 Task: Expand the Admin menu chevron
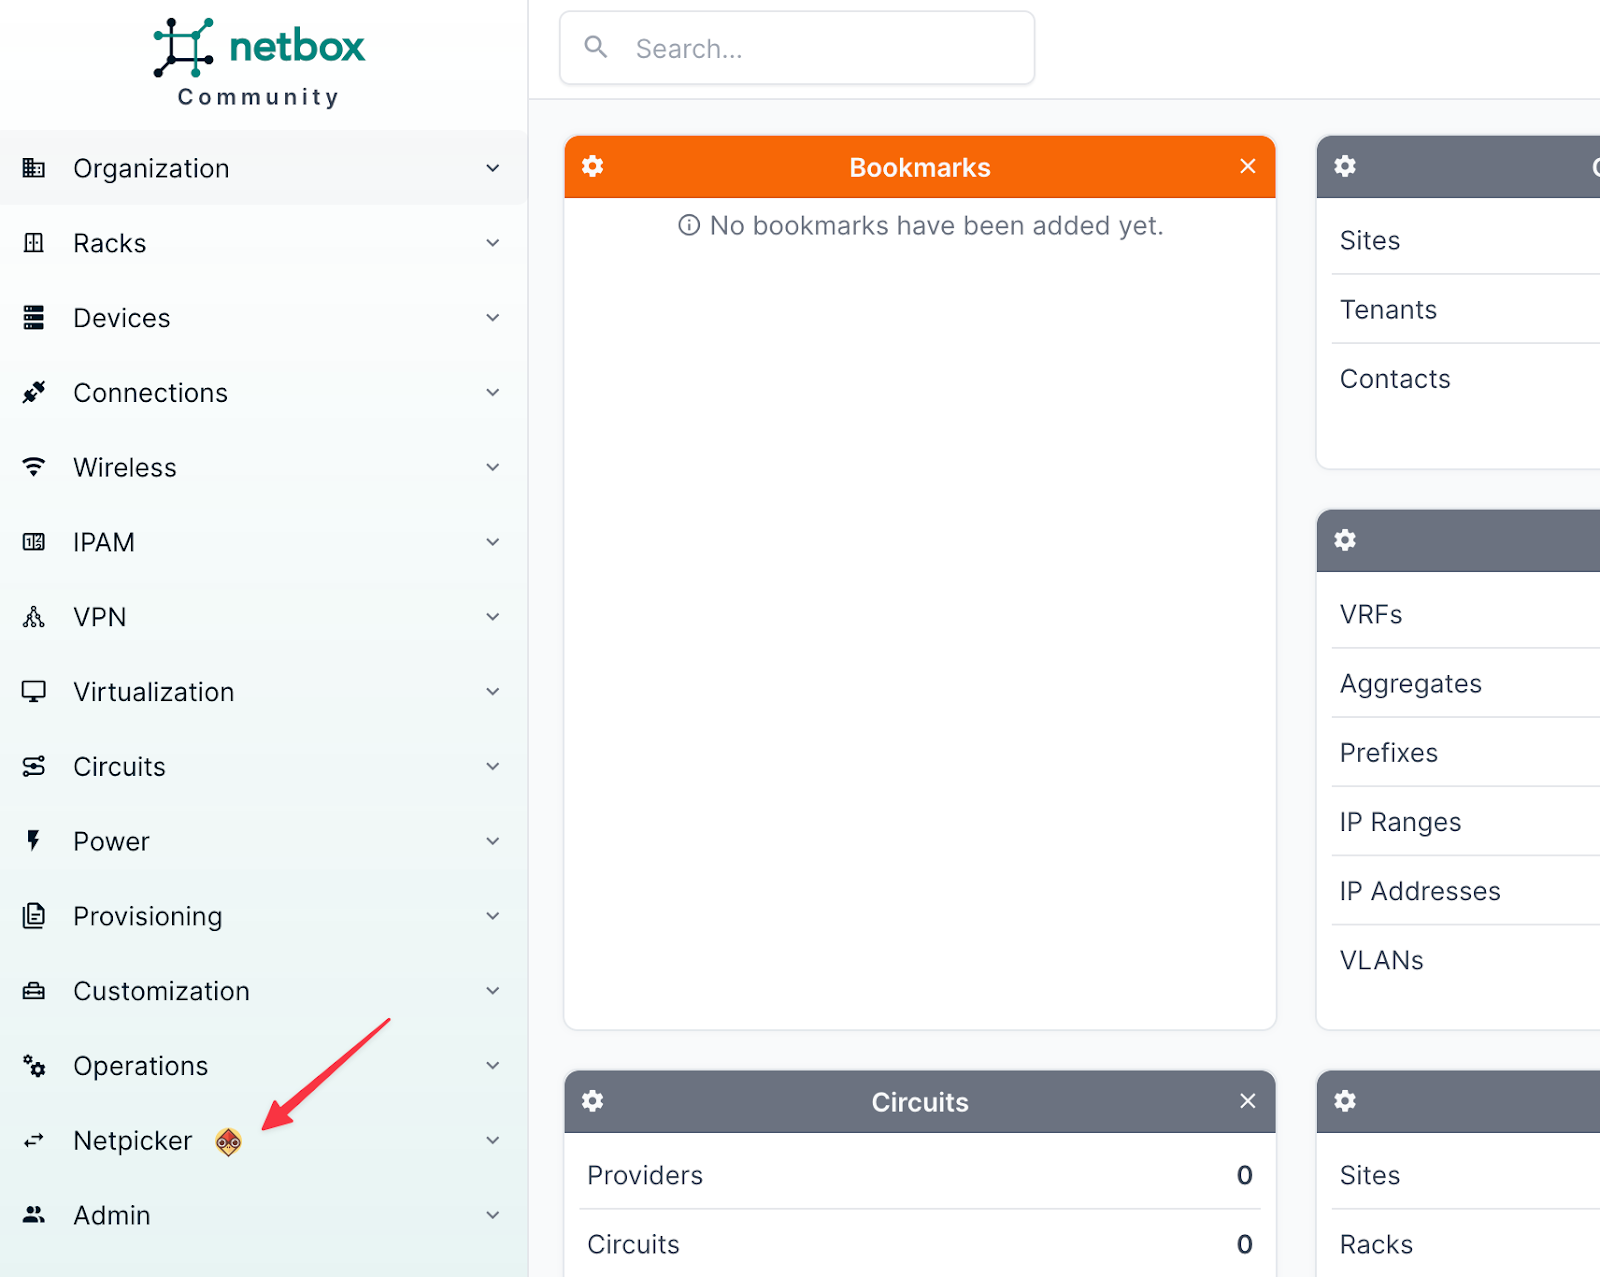coord(493,1215)
